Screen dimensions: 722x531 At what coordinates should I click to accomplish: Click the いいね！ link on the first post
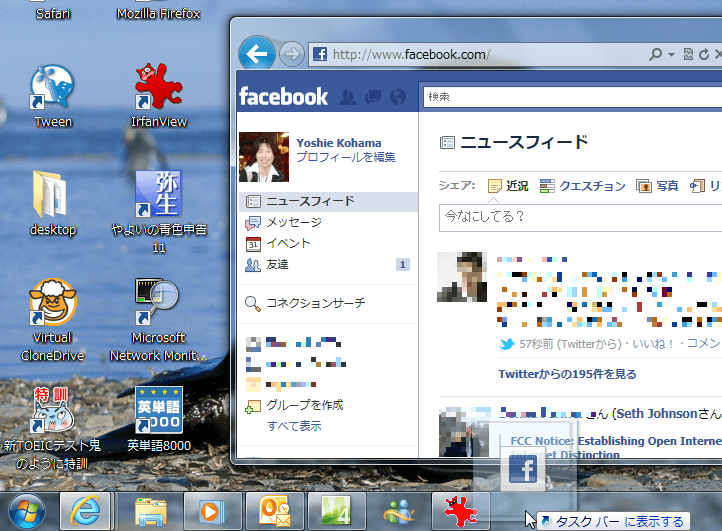(x=653, y=344)
